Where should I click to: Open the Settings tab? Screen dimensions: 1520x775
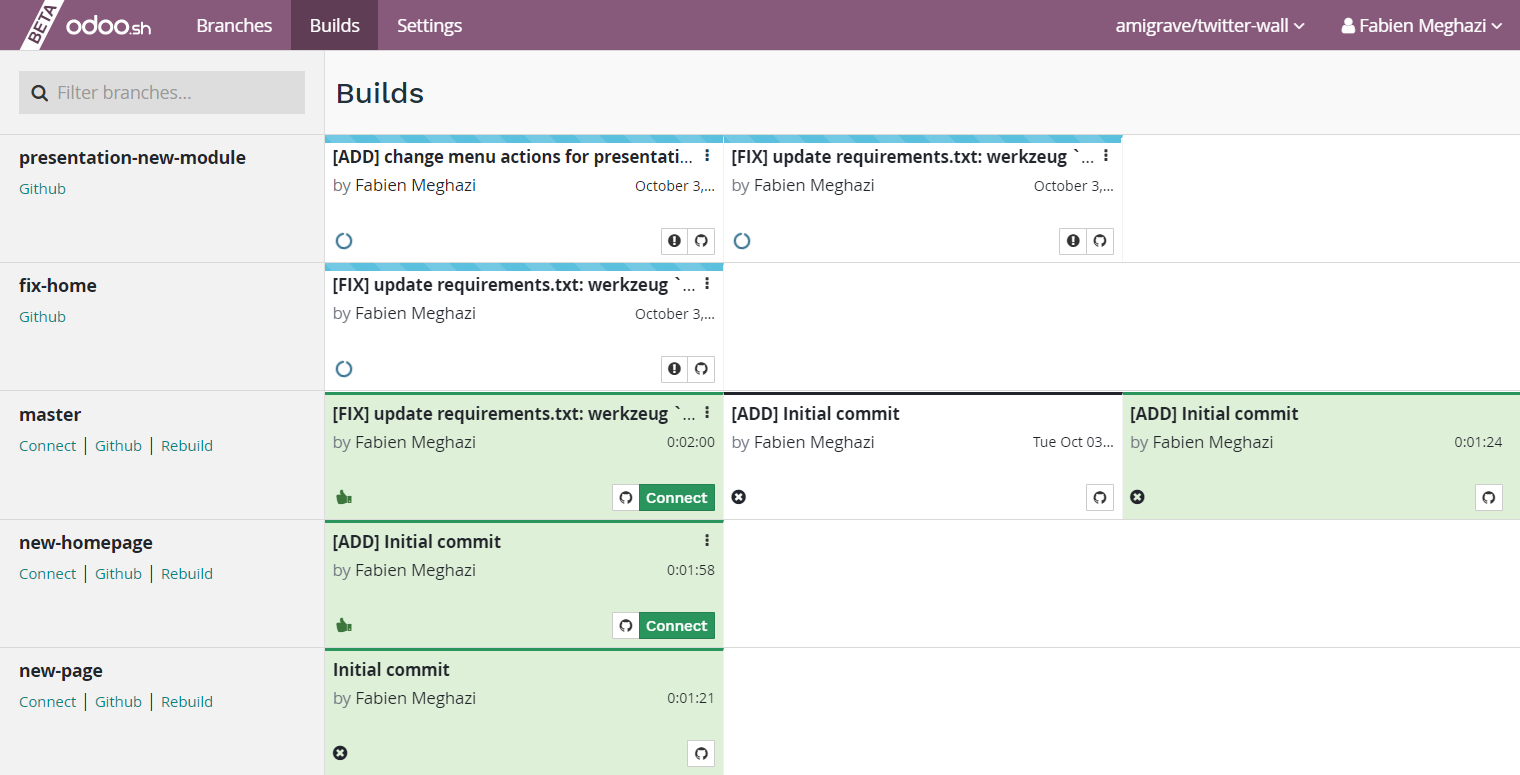coord(429,26)
